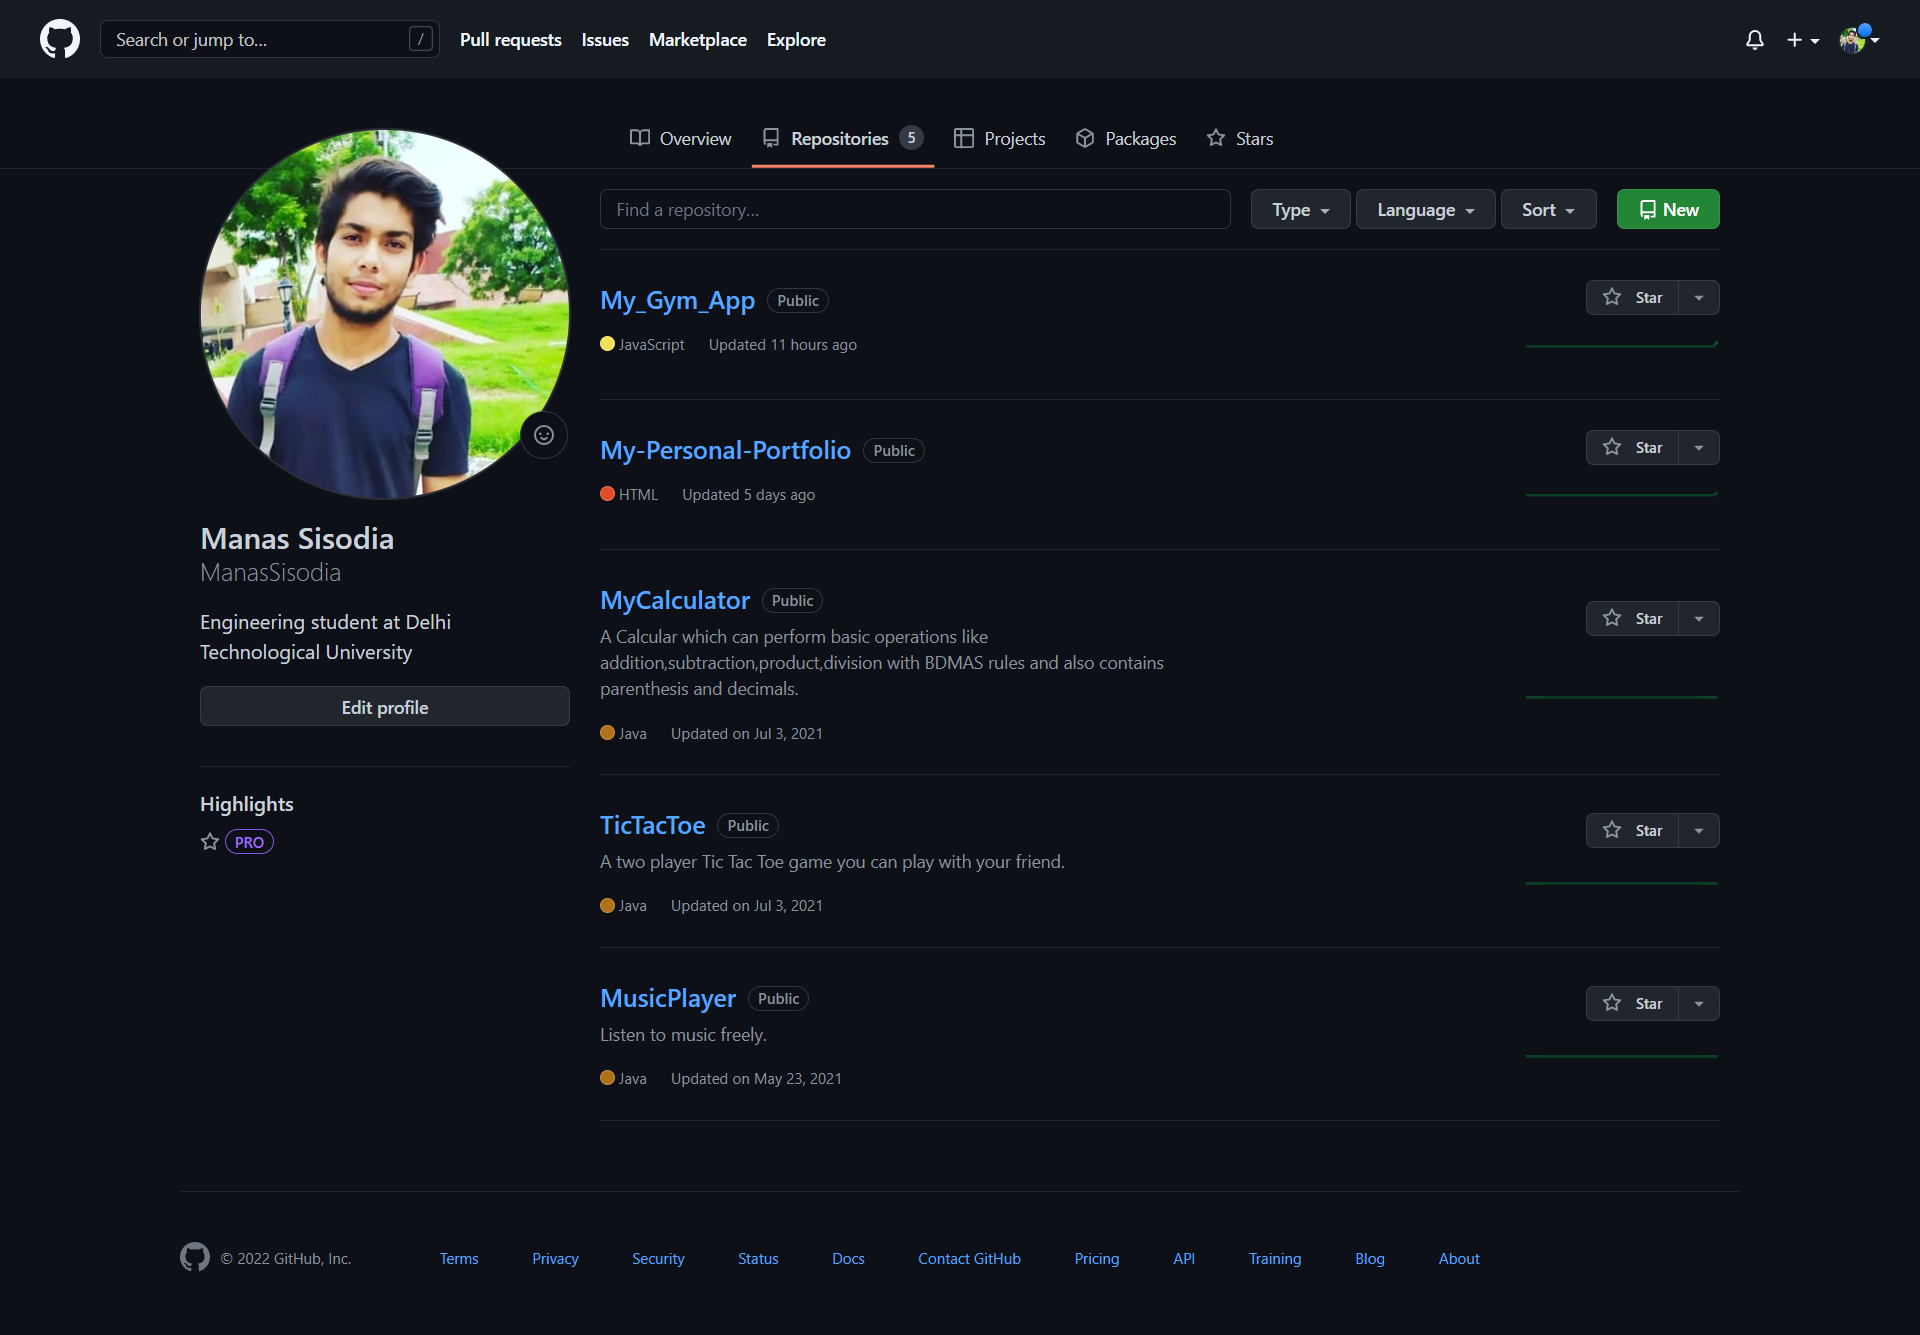This screenshot has height=1335, width=1920.
Task: Open the Pricing footer link
Action: coord(1097,1258)
